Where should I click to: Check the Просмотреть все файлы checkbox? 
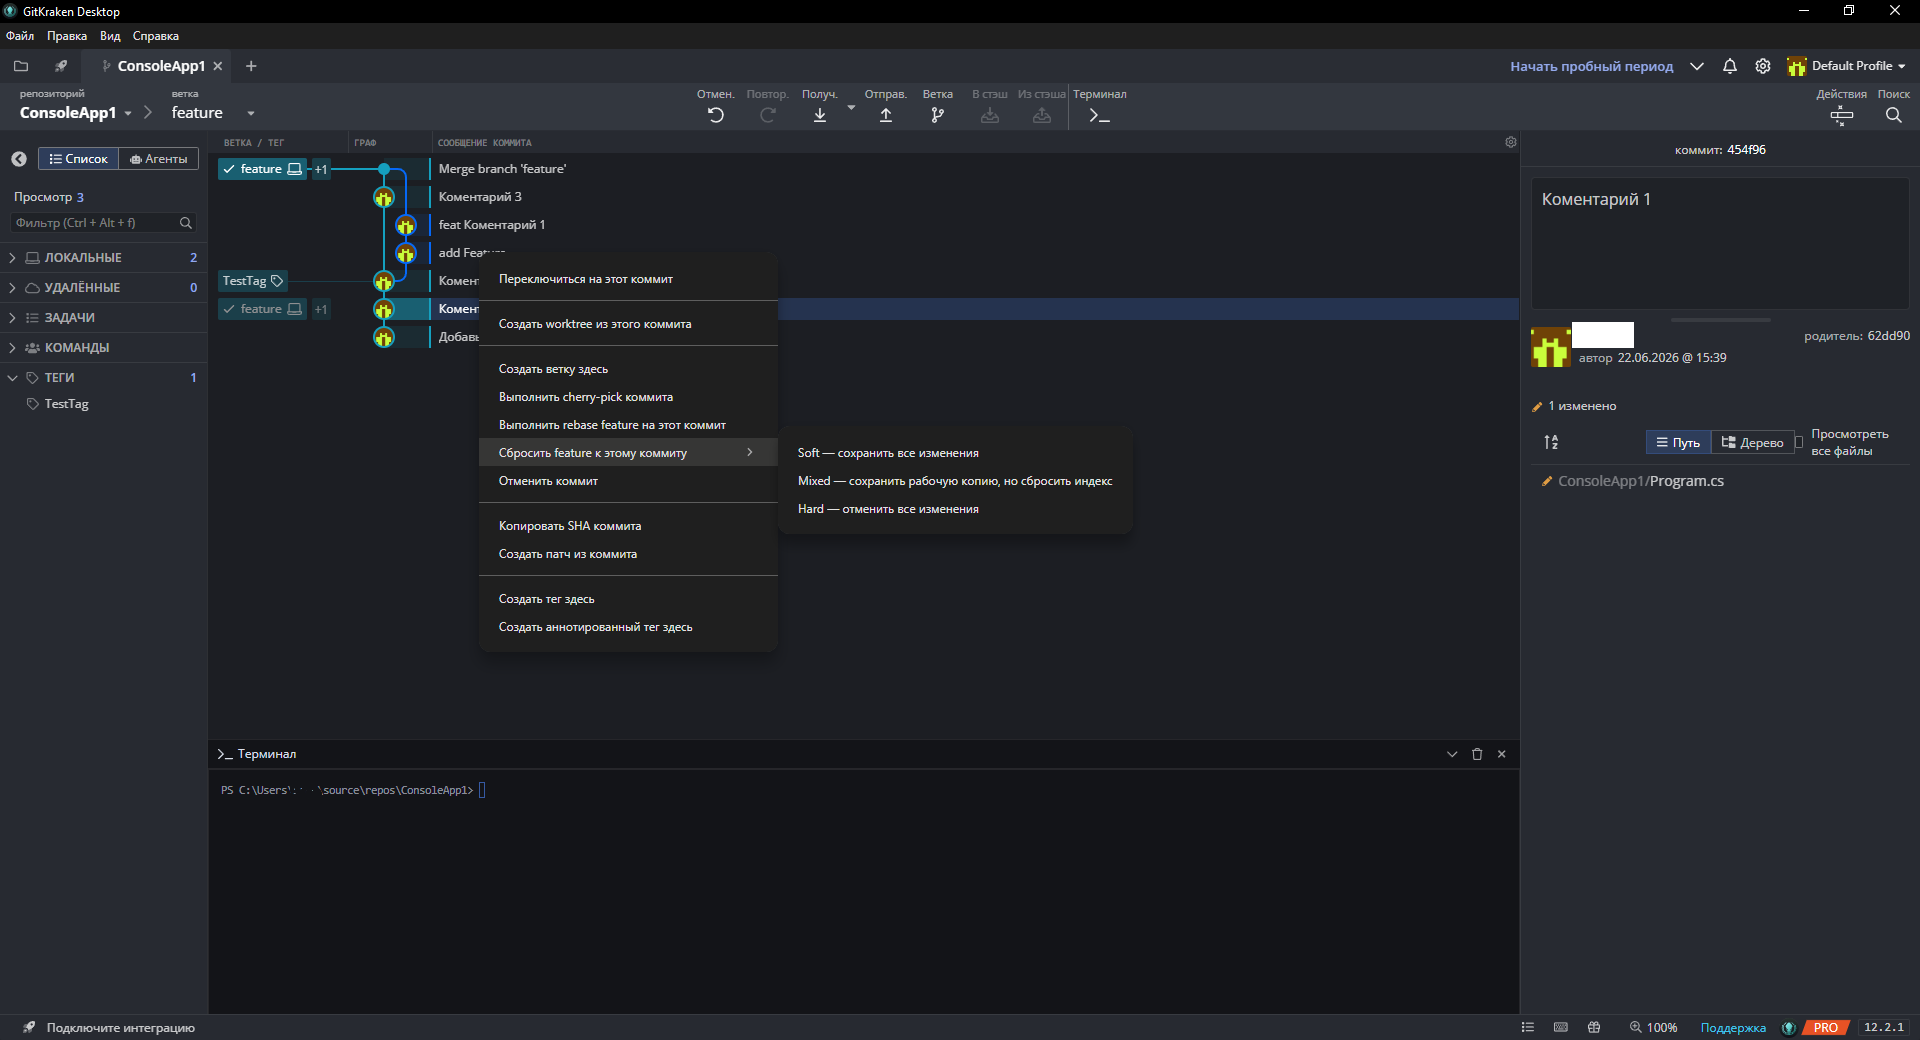pyautogui.click(x=1799, y=442)
